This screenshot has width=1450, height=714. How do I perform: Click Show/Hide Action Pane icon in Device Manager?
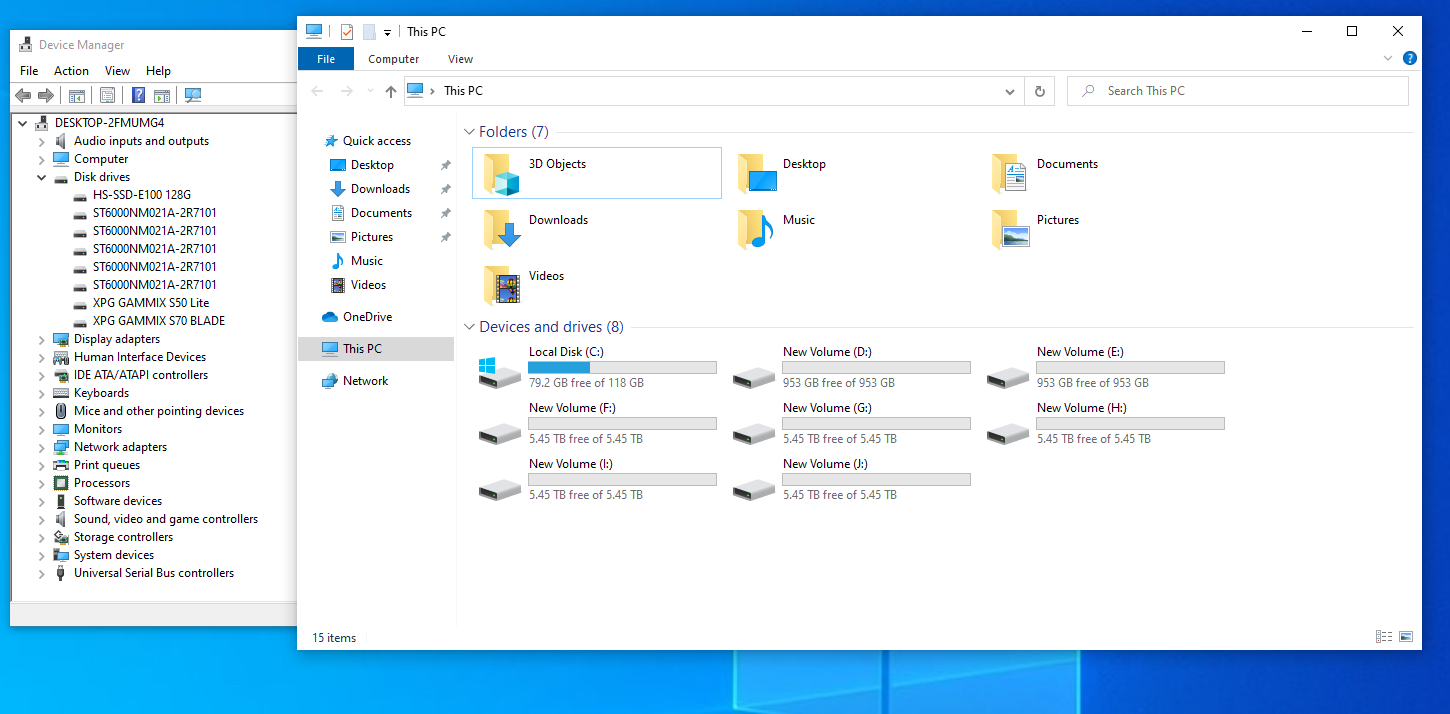click(162, 95)
